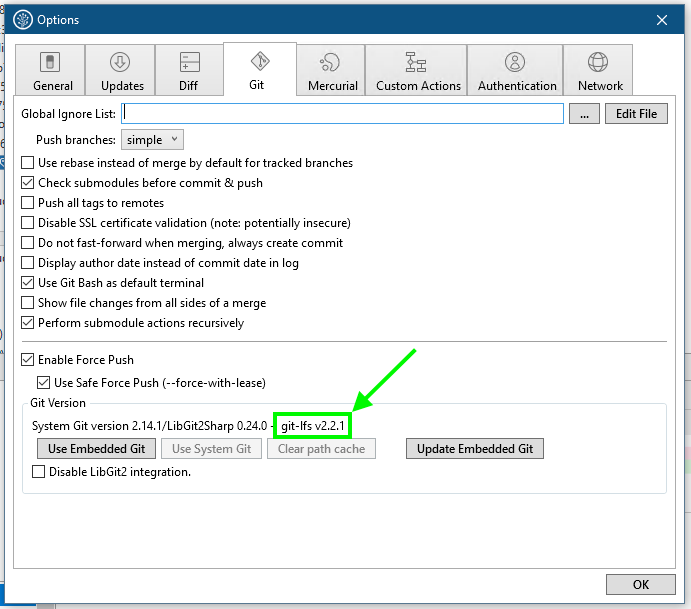Image resolution: width=691 pixels, height=609 pixels.
Task: Open the Custom Actions tab label
Action: coord(418,85)
